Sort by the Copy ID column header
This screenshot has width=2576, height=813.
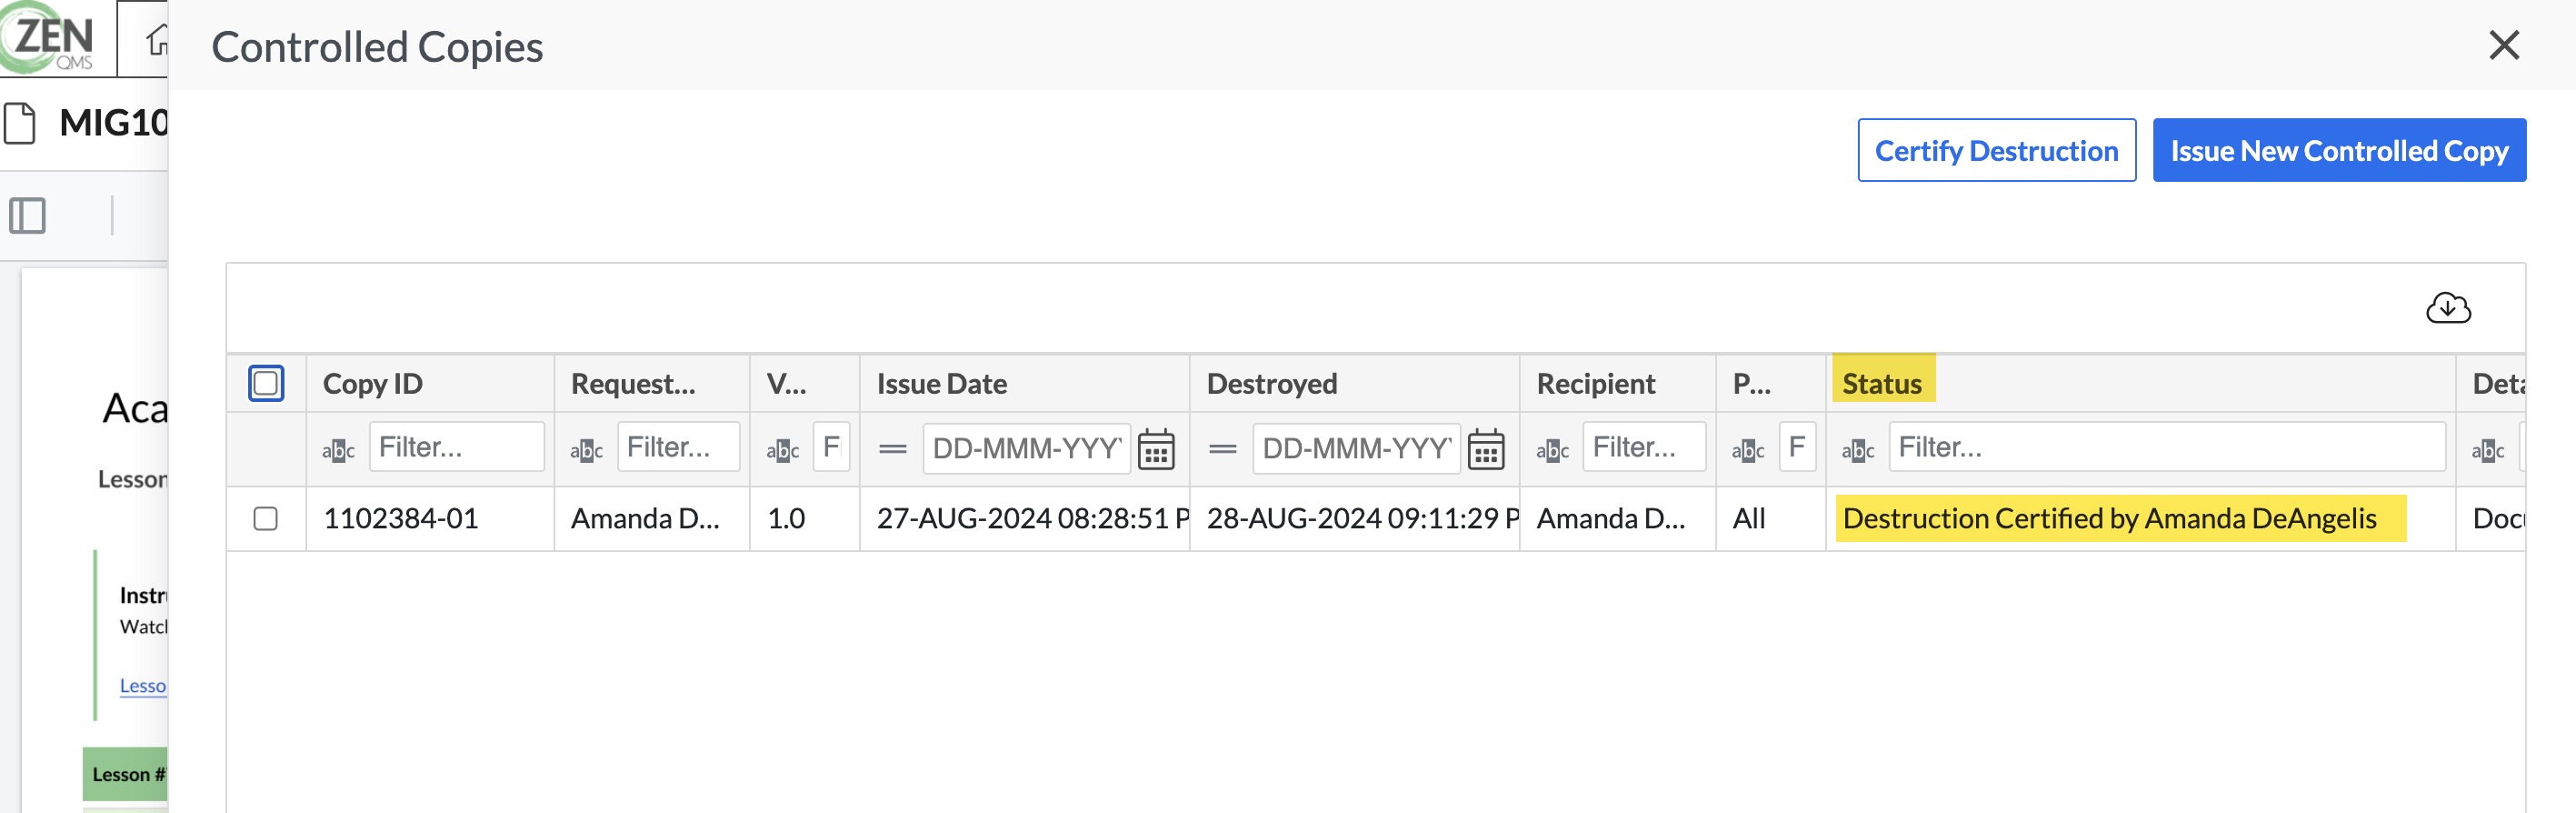[372, 383]
